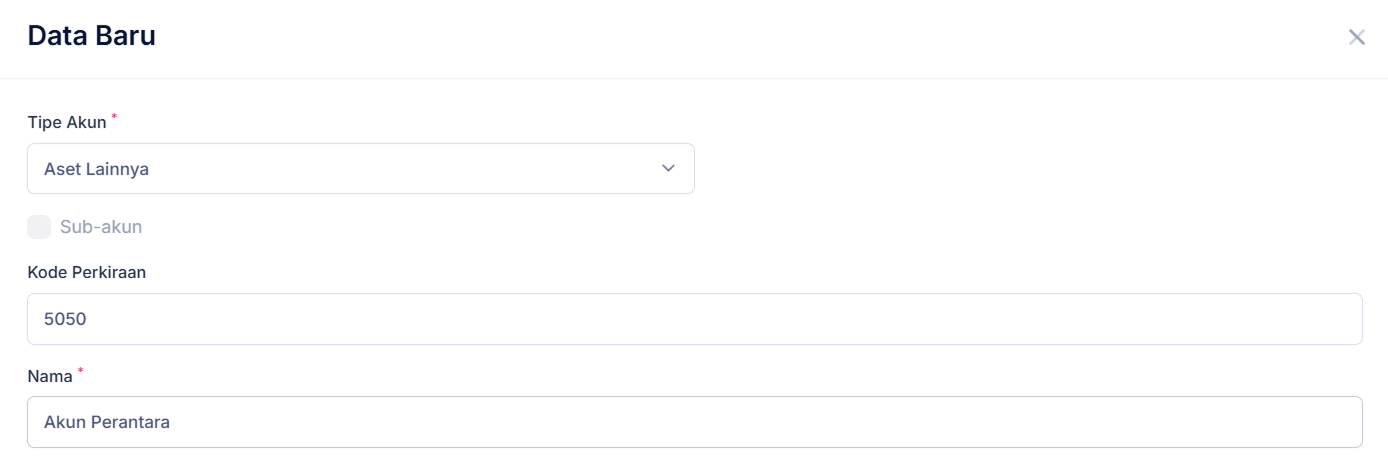Click the 5050 code value text

[66, 319]
